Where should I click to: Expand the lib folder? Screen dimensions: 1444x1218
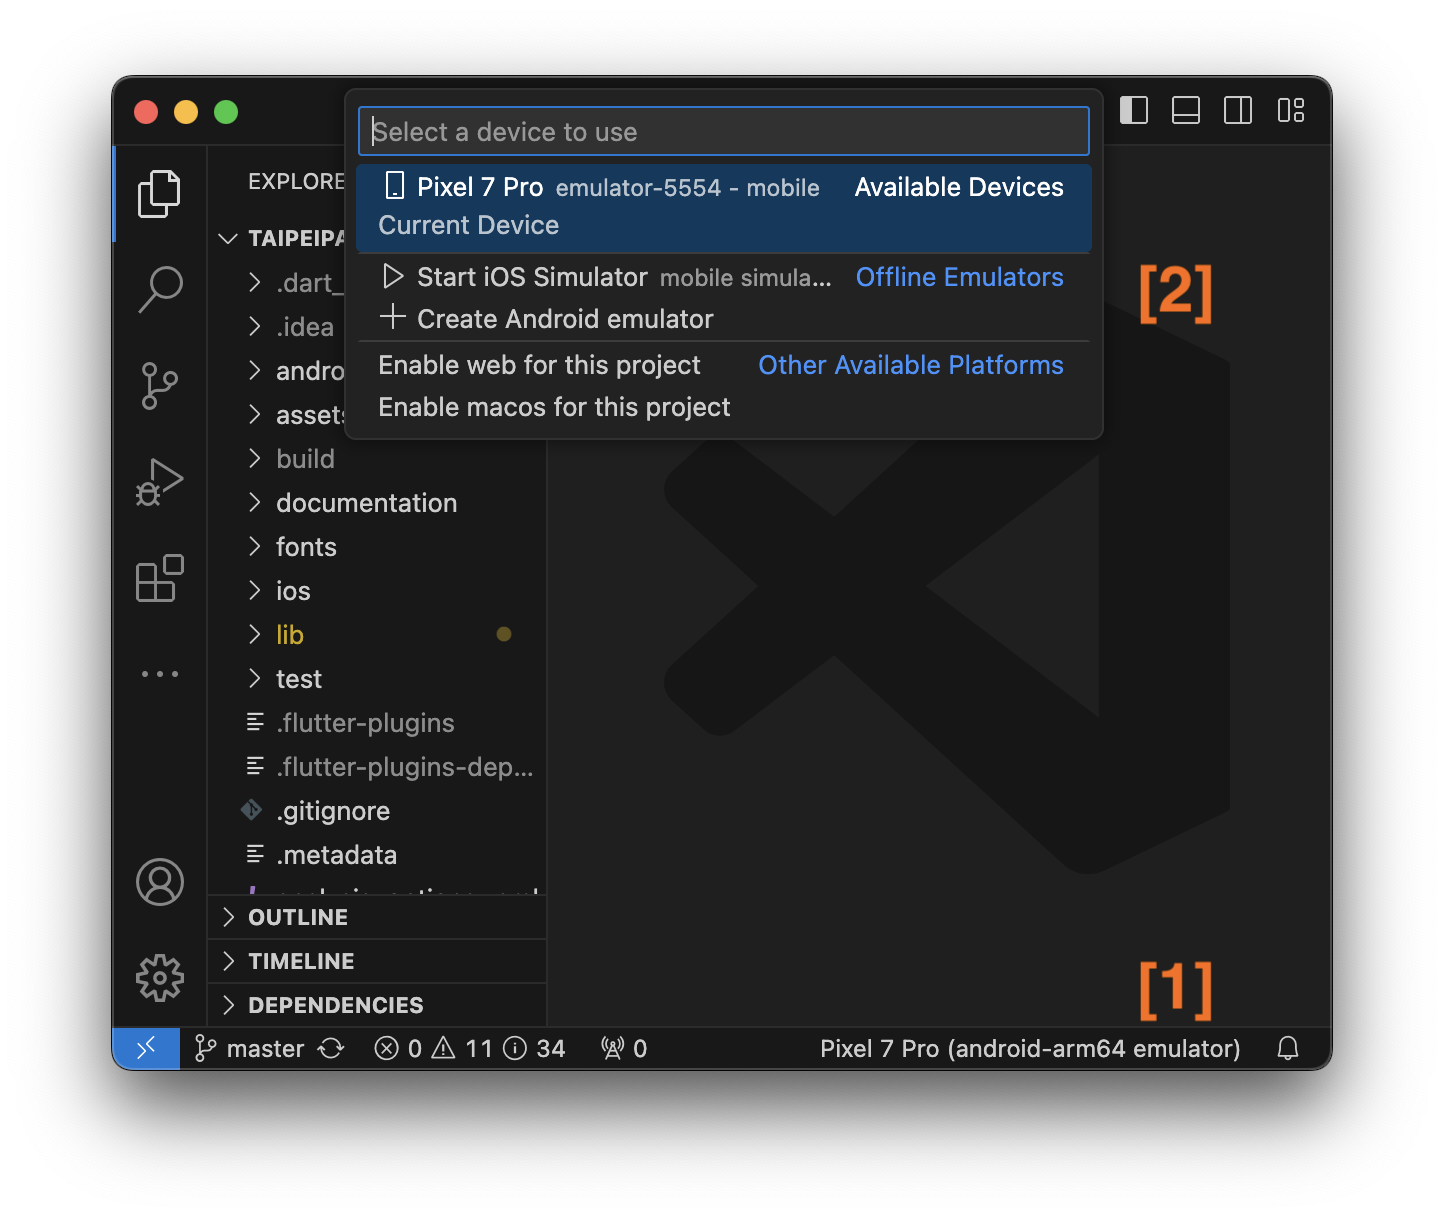pyautogui.click(x=378, y=635)
